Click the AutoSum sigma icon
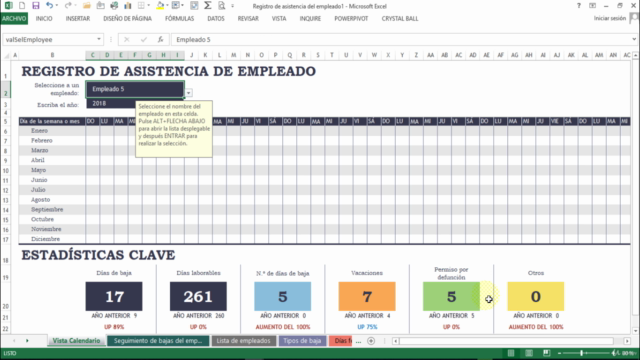This screenshot has width=640, height=360. click(x=208, y=6)
